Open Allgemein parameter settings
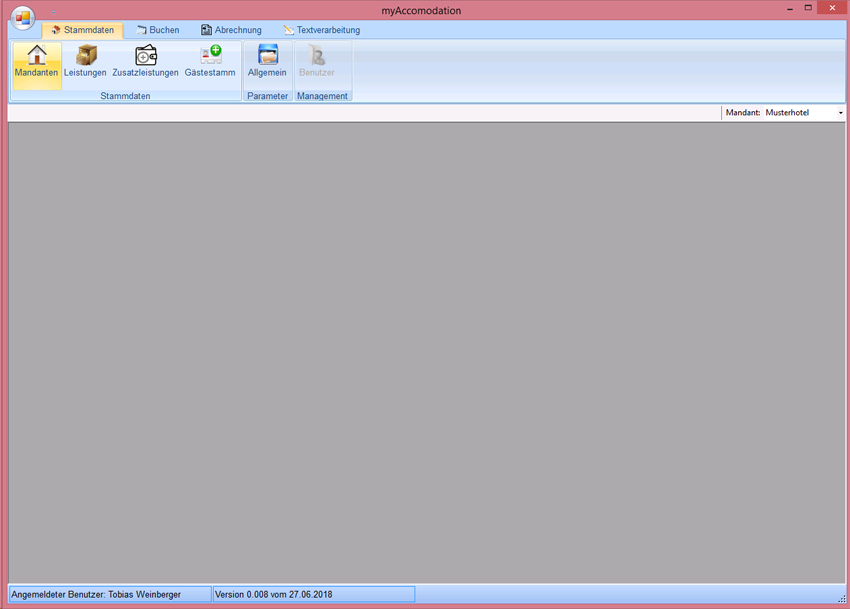Image resolution: width=850 pixels, height=609 pixels. tap(267, 62)
